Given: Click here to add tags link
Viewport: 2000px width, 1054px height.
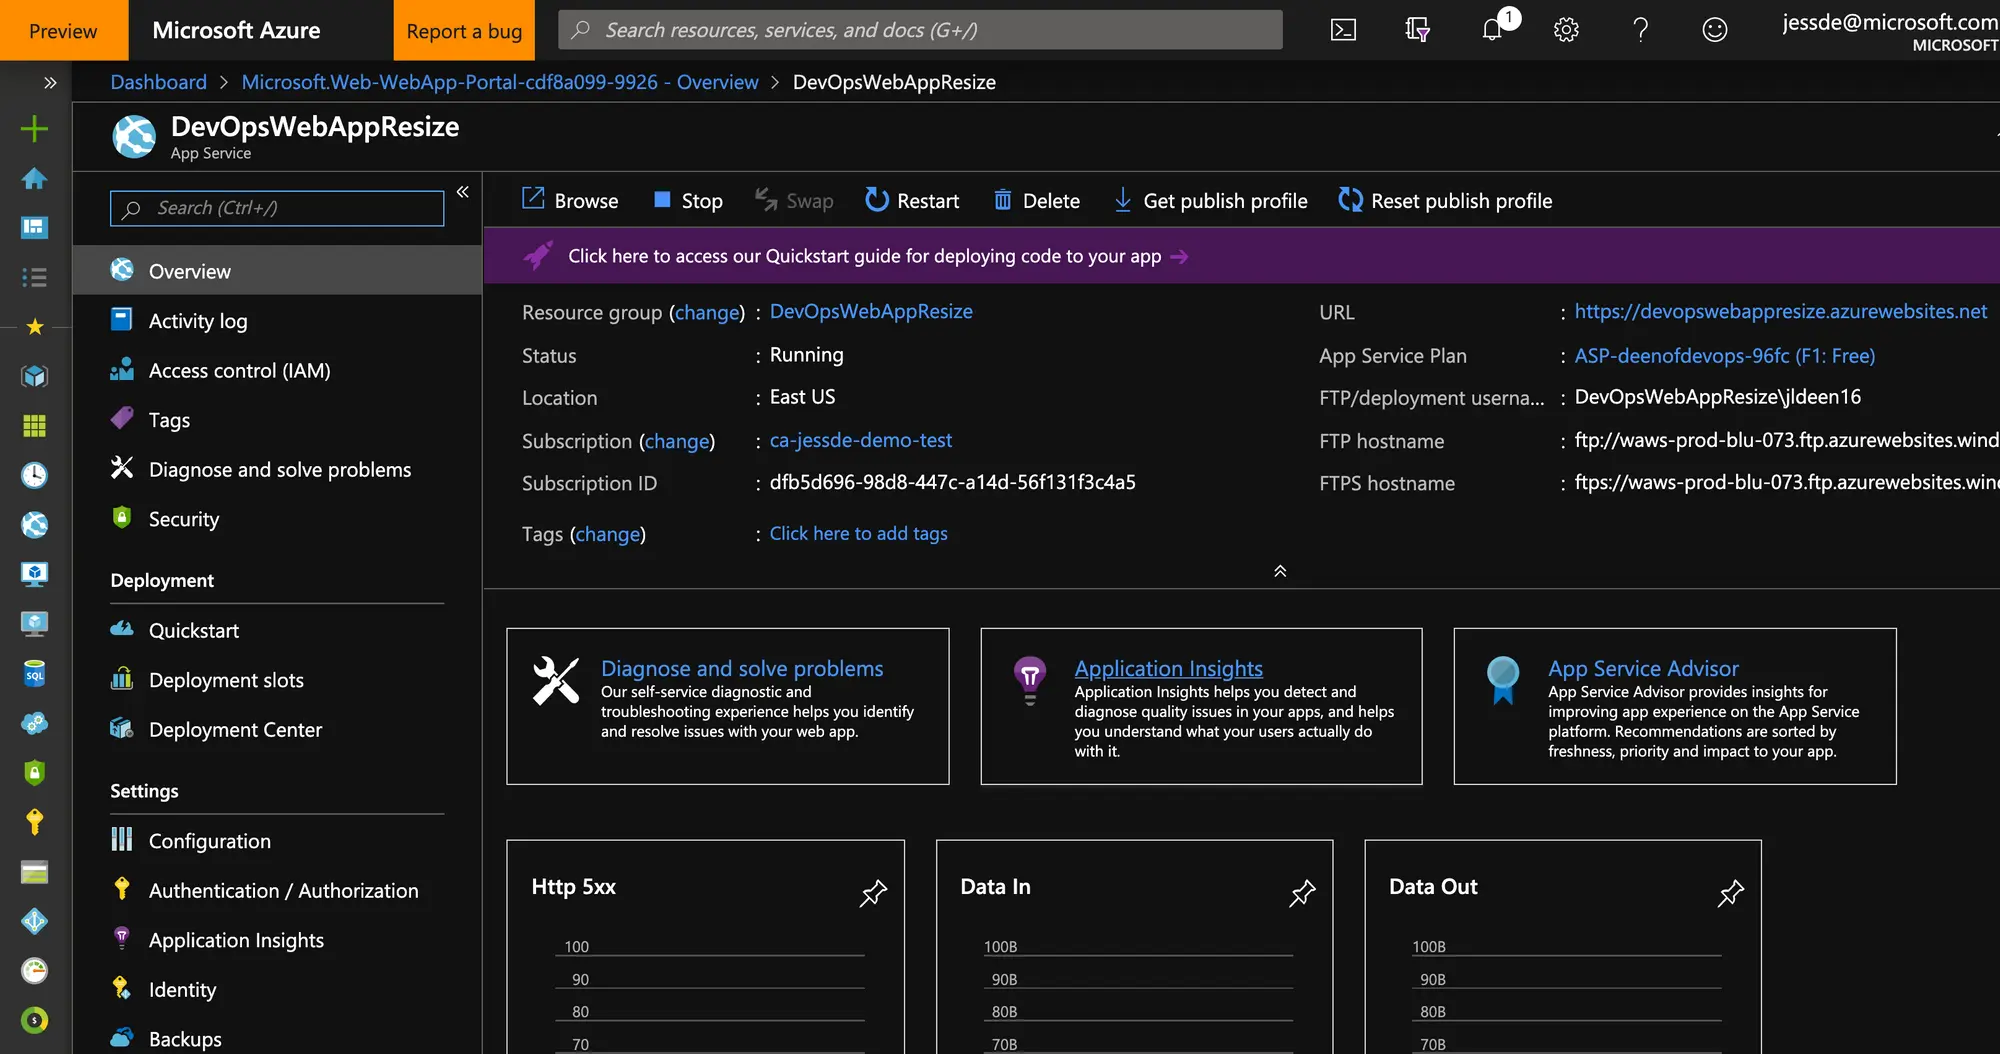Looking at the screenshot, I should tap(858, 533).
